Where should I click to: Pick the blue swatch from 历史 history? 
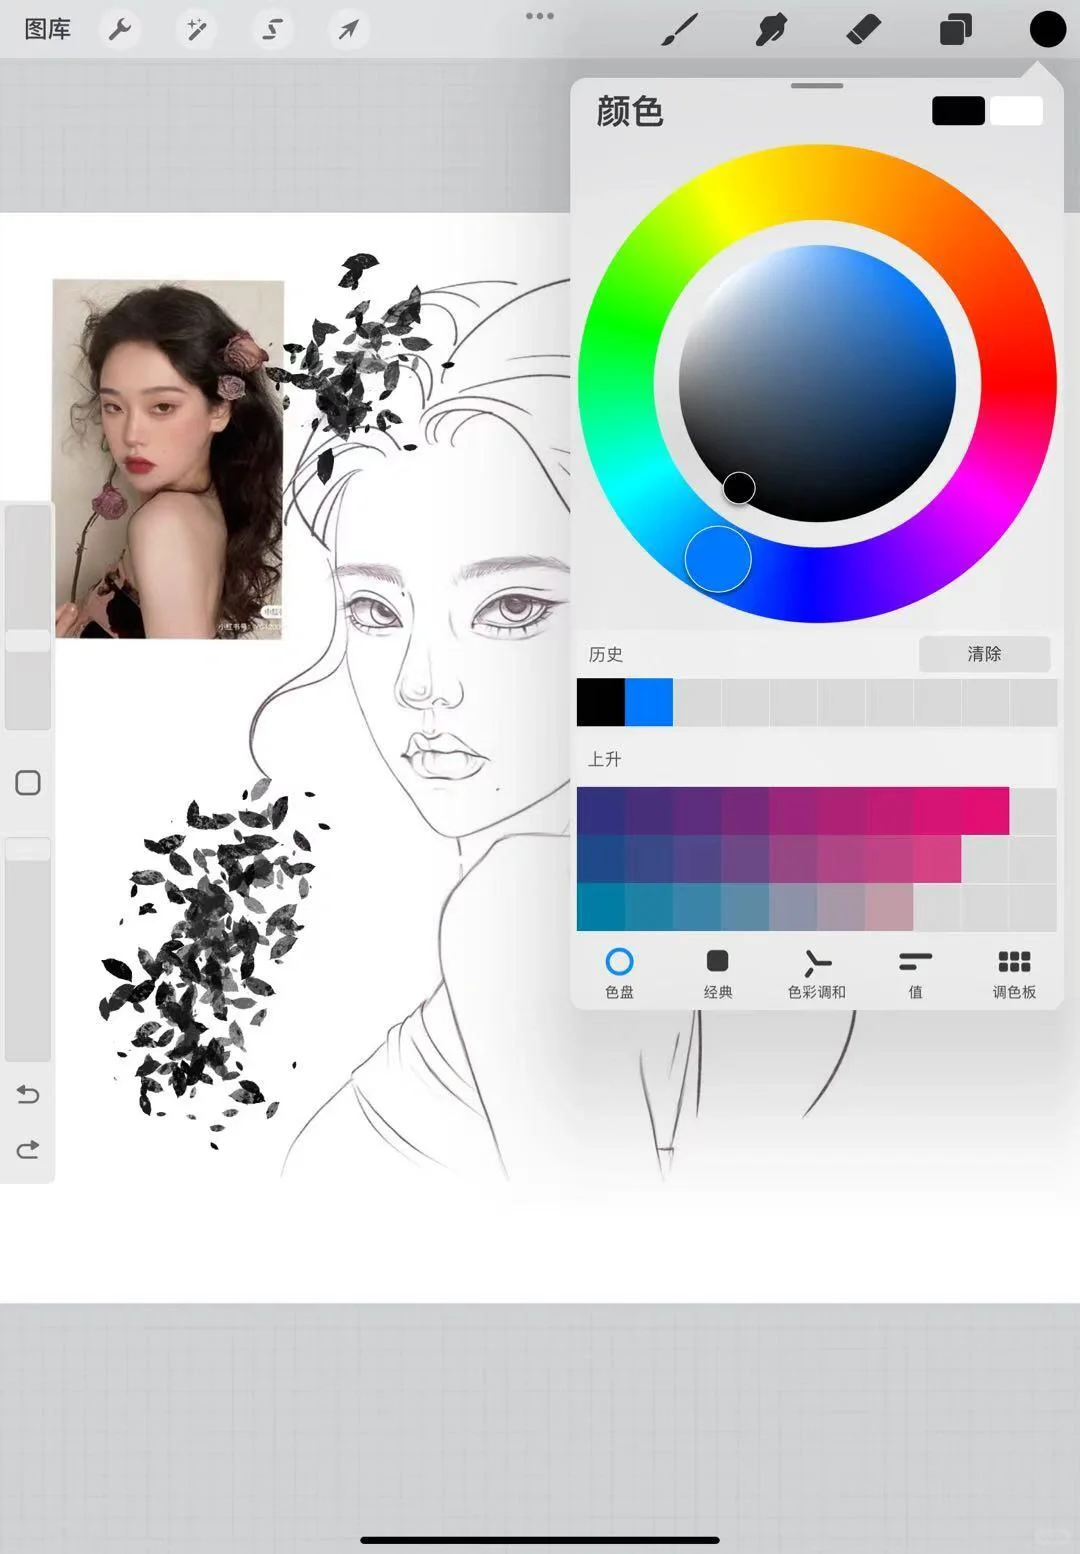tap(650, 702)
